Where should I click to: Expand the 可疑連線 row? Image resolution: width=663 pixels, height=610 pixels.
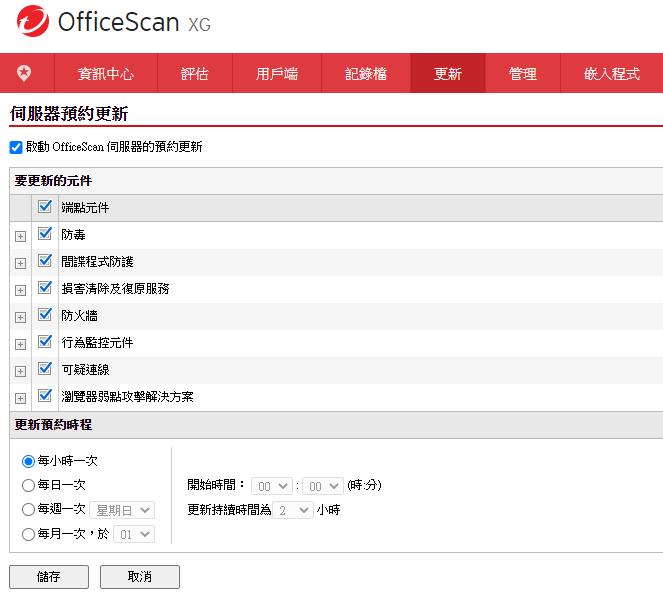pos(20,372)
